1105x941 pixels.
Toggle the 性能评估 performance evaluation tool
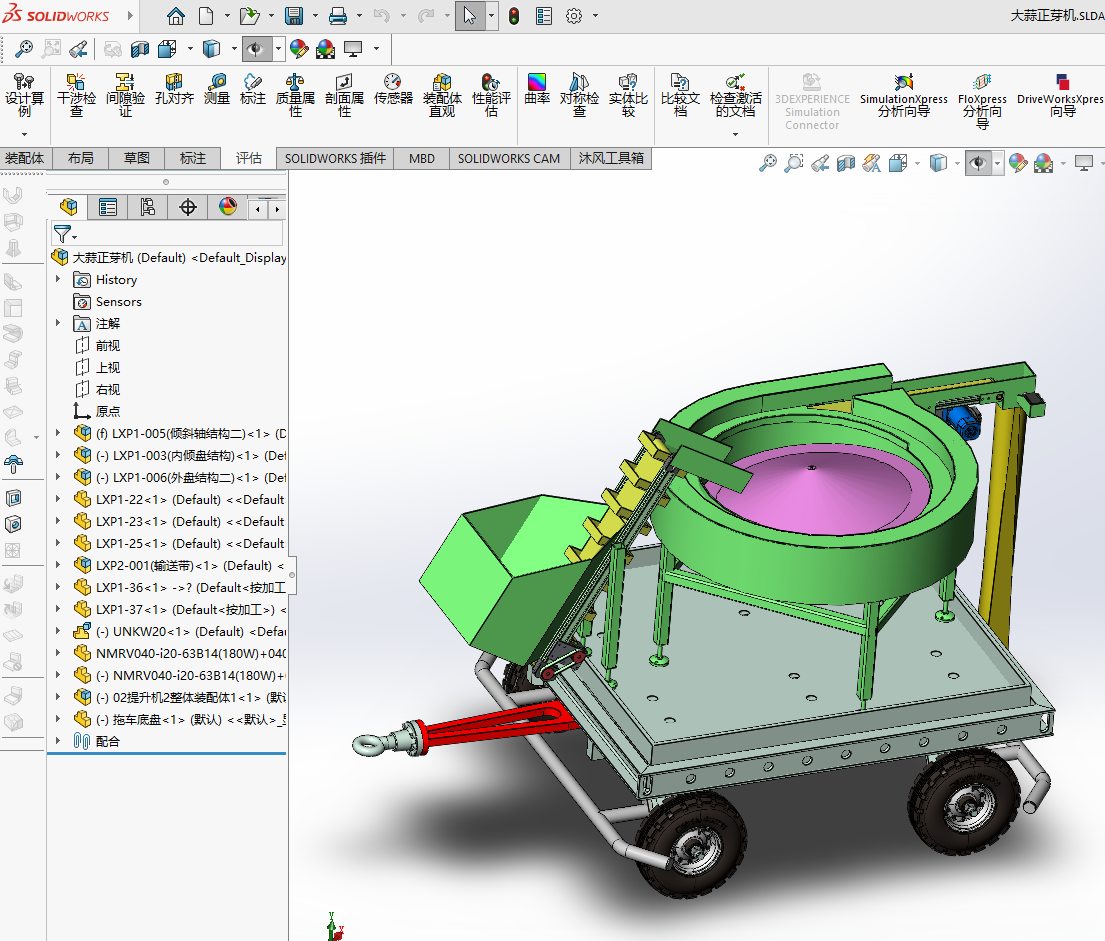[x=491, y=94]
